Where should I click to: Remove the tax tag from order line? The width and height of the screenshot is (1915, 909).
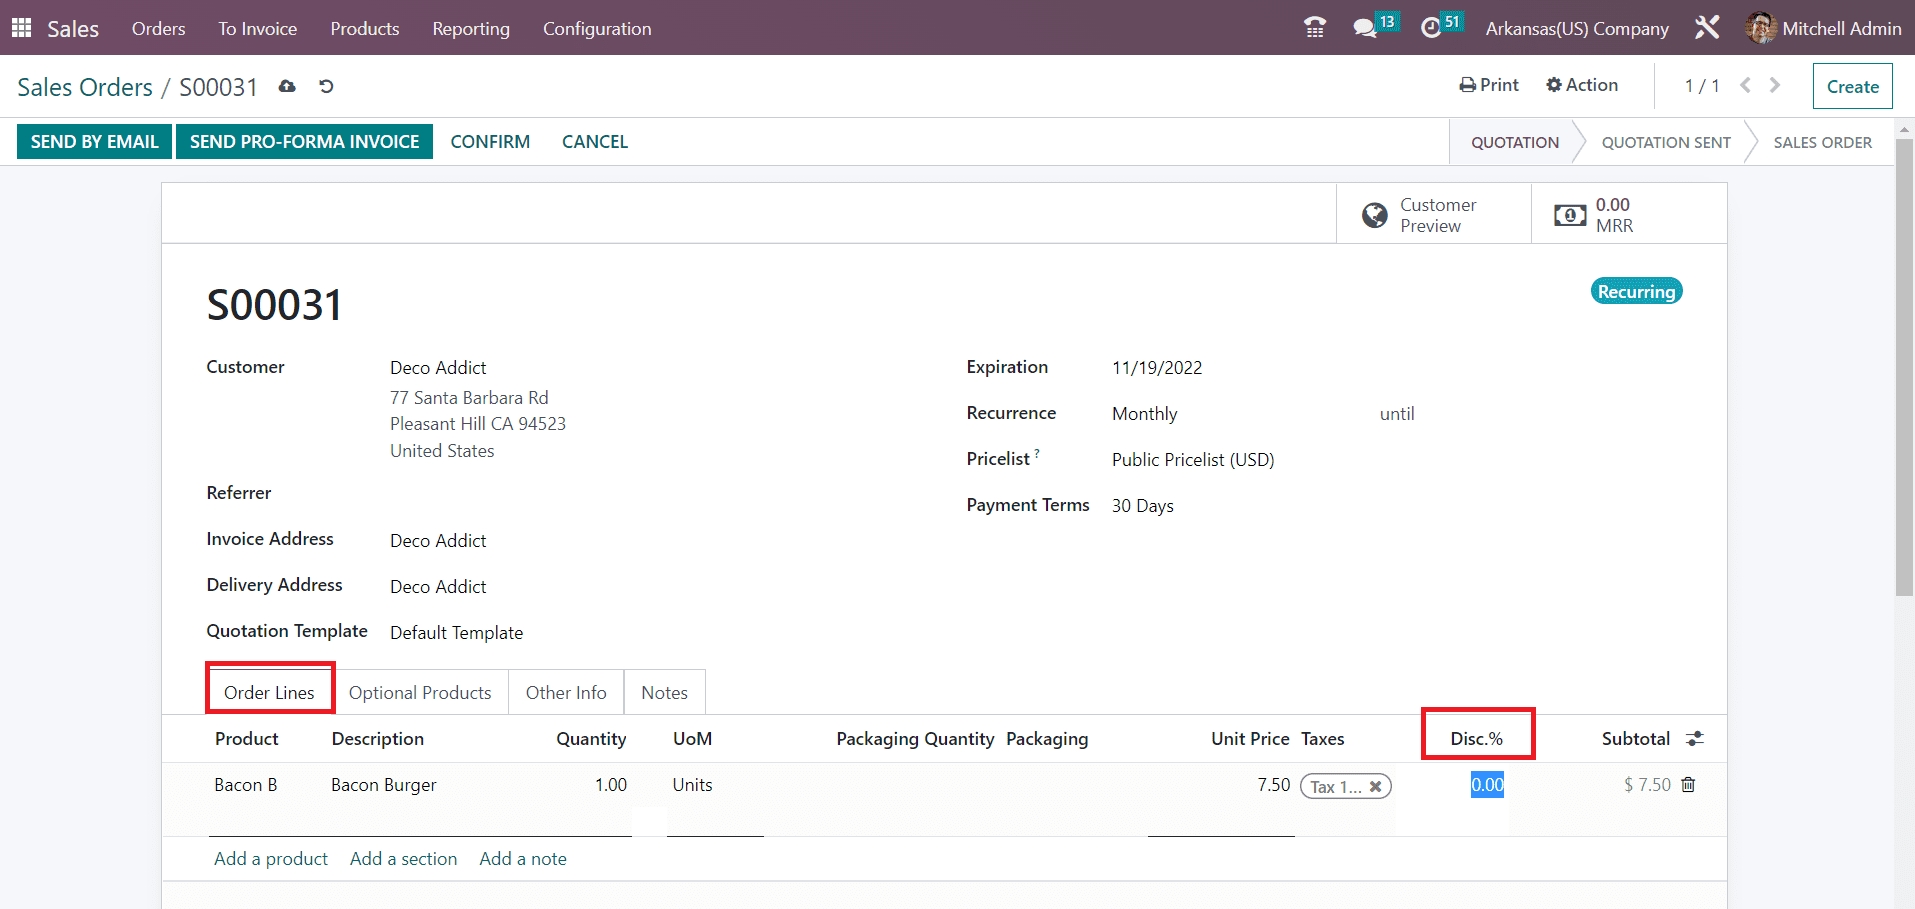click(x=1375, y=787)
